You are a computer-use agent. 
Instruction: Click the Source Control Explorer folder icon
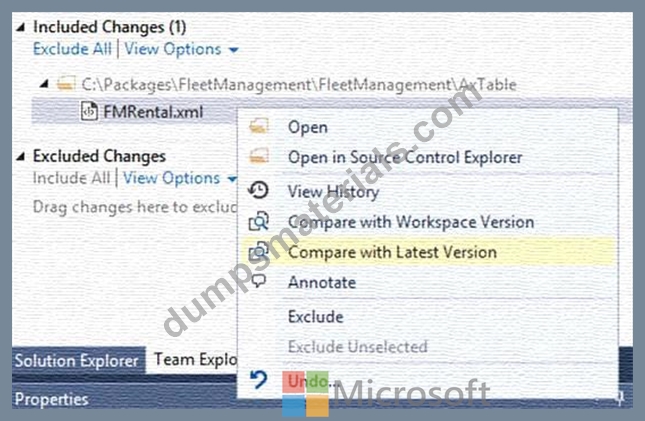pos(259,156)
